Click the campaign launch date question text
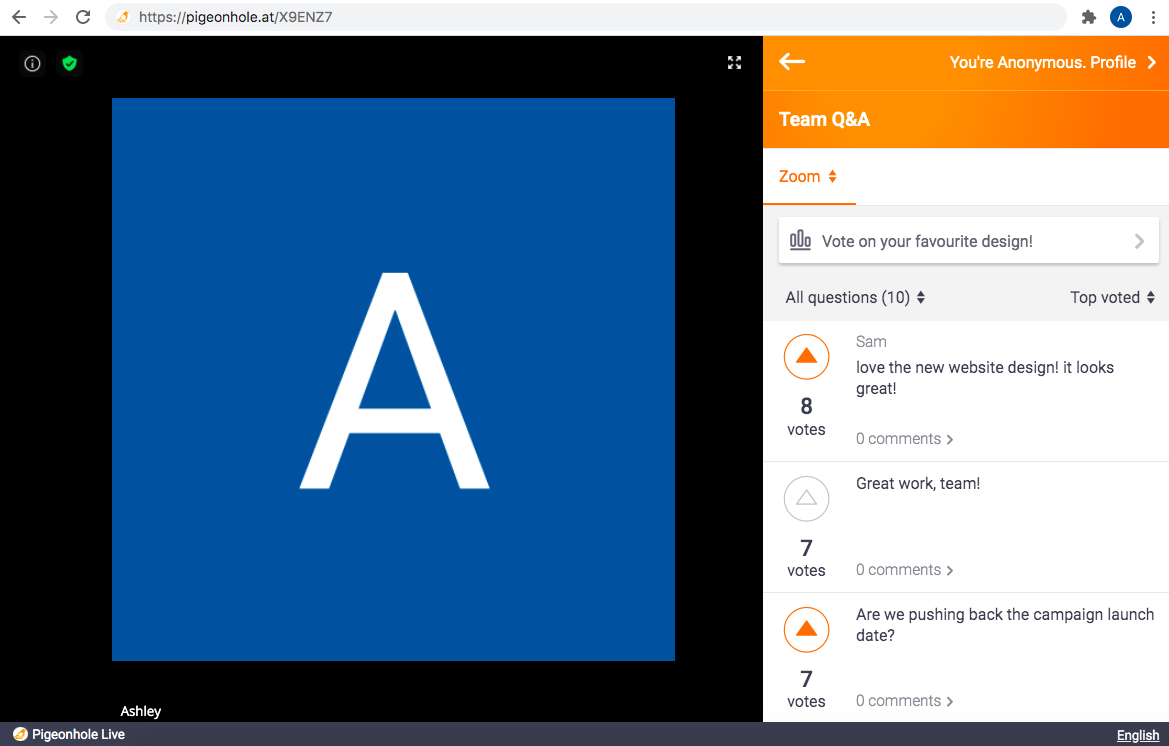Viewport: 1169px width, 746px height. pyautogui.click(x=1005, y=625)
